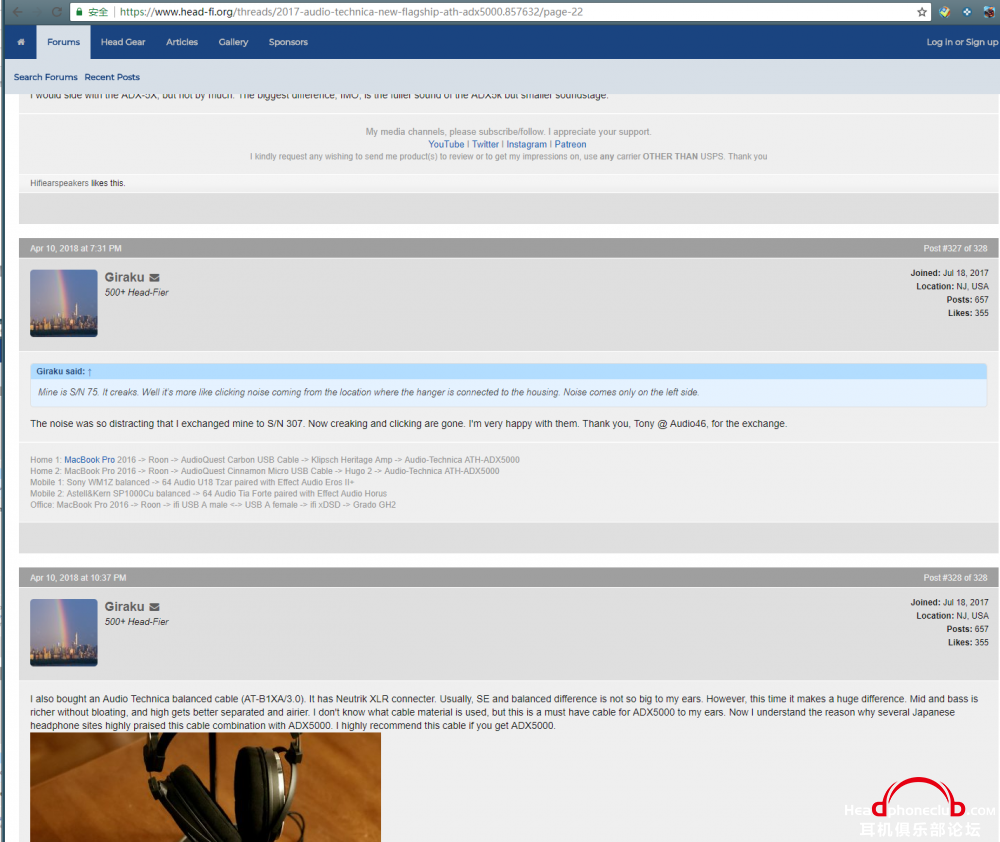1000x842 pixels.
Task: Follow the Twitter signature link
Action: [x=485, y=144]
